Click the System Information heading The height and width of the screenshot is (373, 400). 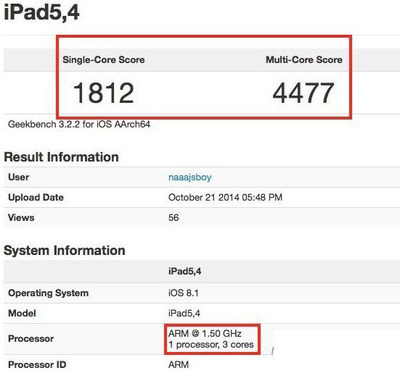pyautogui.click(x=64, y=250)
